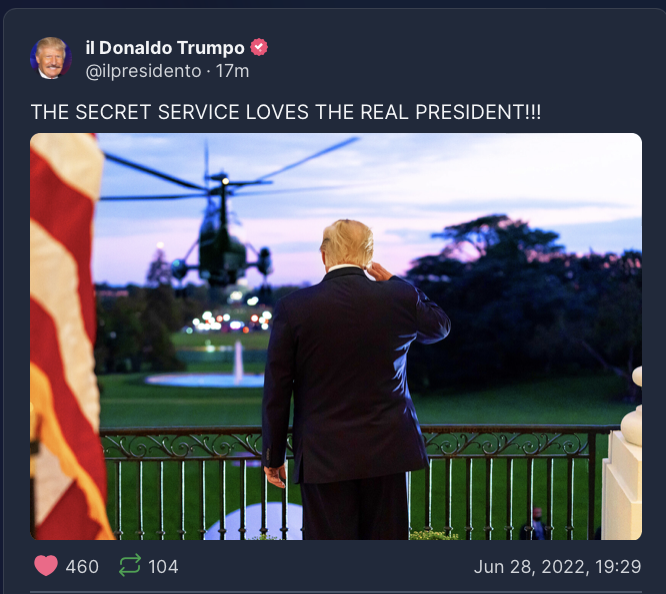Open the @ilpresidento handle link
This screenshot has height=594, width=666.
coord(143,71)
